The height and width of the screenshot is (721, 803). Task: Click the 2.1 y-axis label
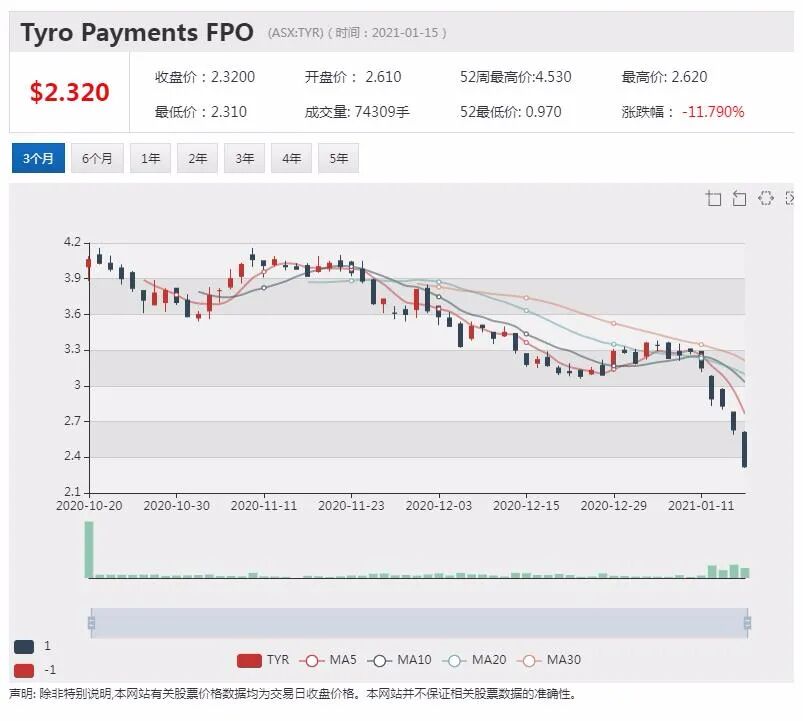tap(72, 492)
